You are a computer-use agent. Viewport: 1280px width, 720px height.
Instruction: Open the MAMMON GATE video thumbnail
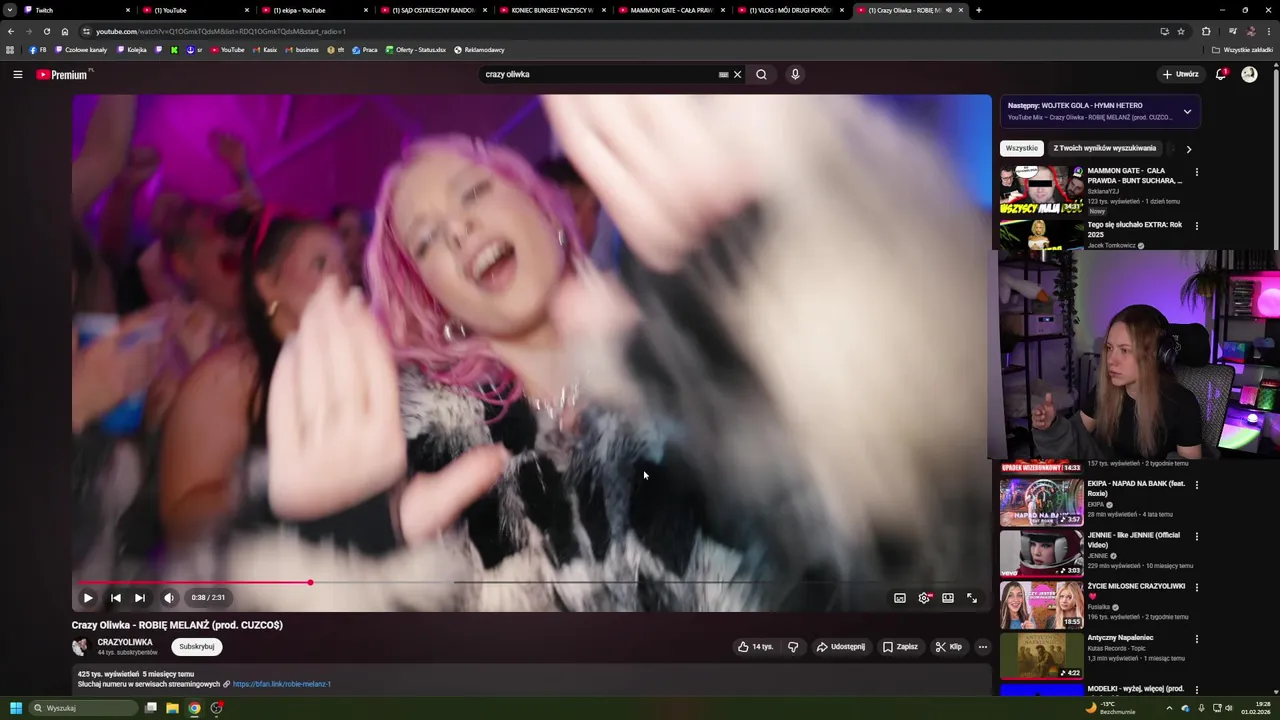click(x=1041, y=190)
